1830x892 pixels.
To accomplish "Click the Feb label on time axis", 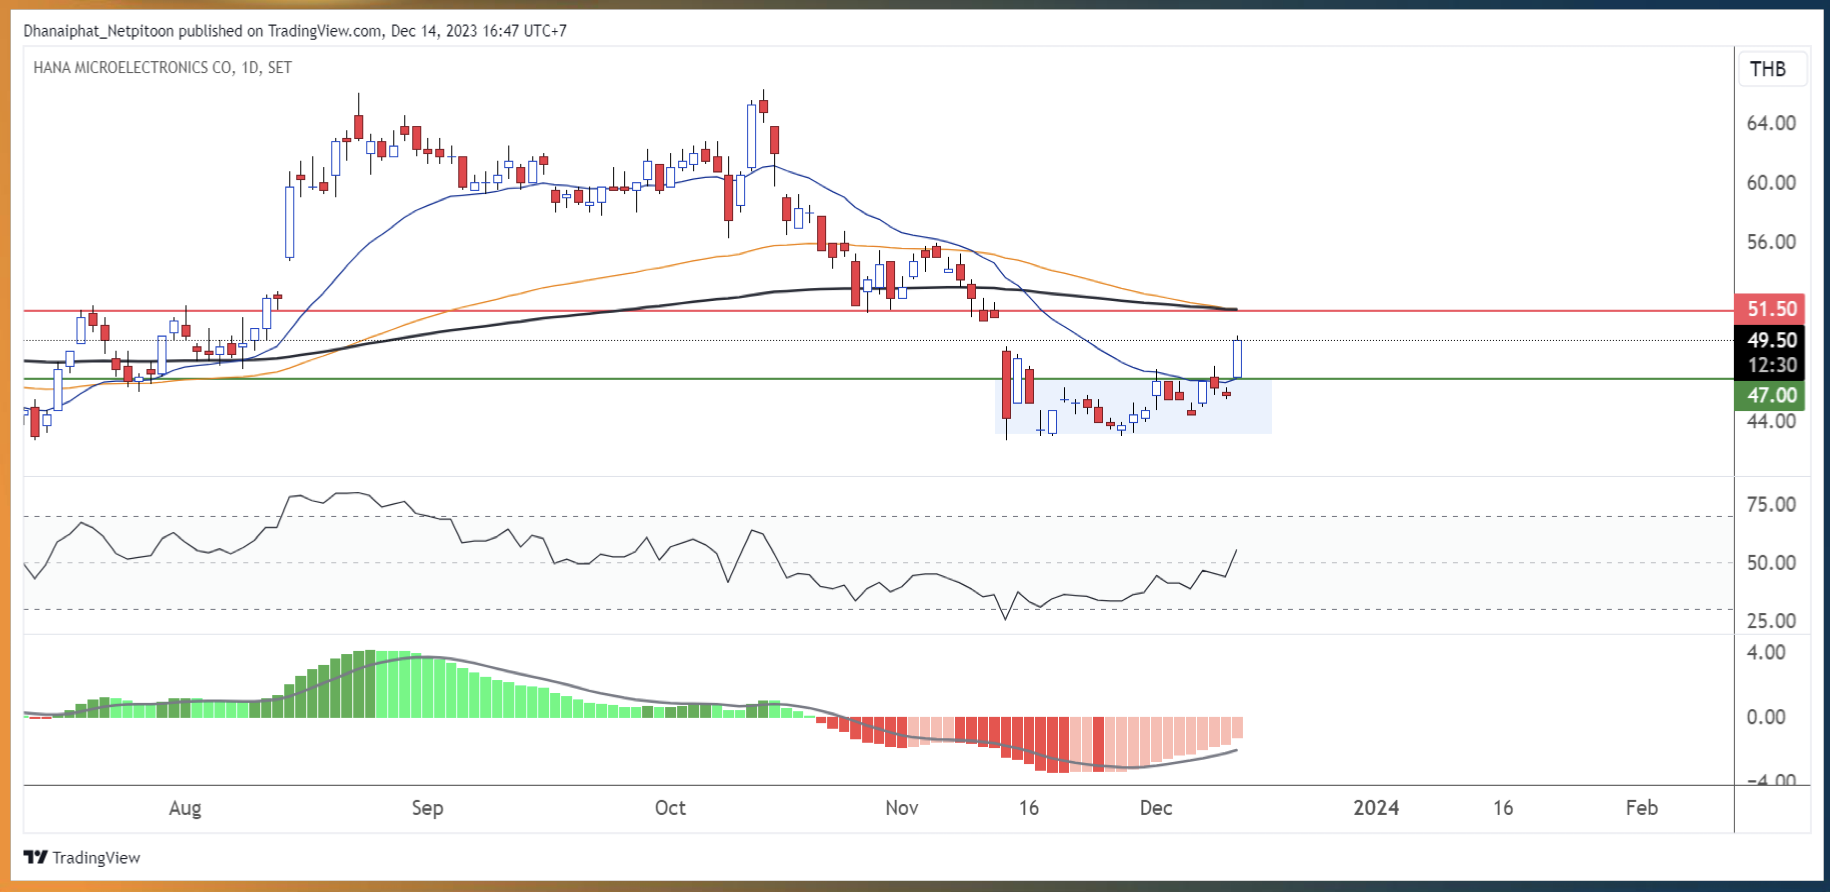I will (1641, 808).
